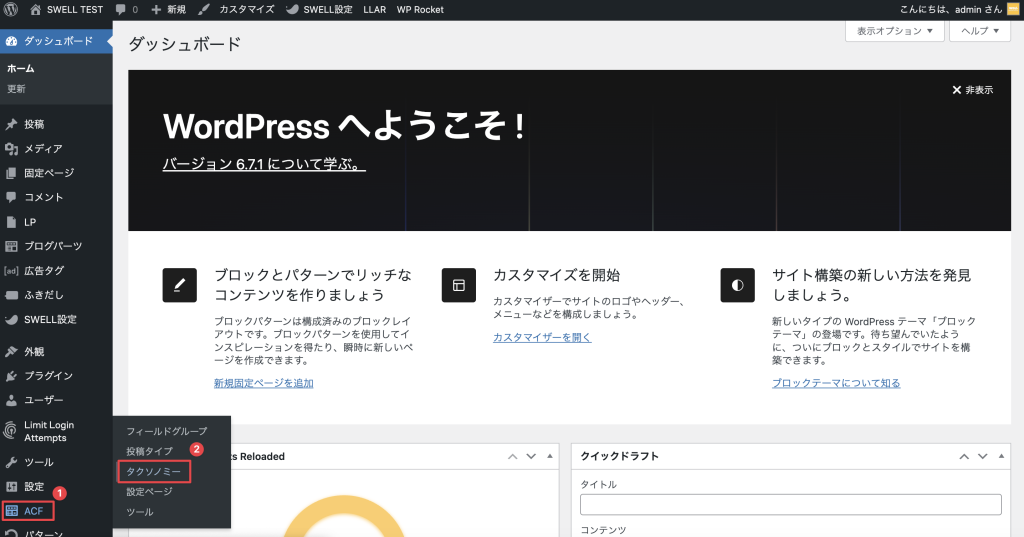Open the ACF menu icon
Viewport: 1024px width, 537px height.
tap(12, 511)
